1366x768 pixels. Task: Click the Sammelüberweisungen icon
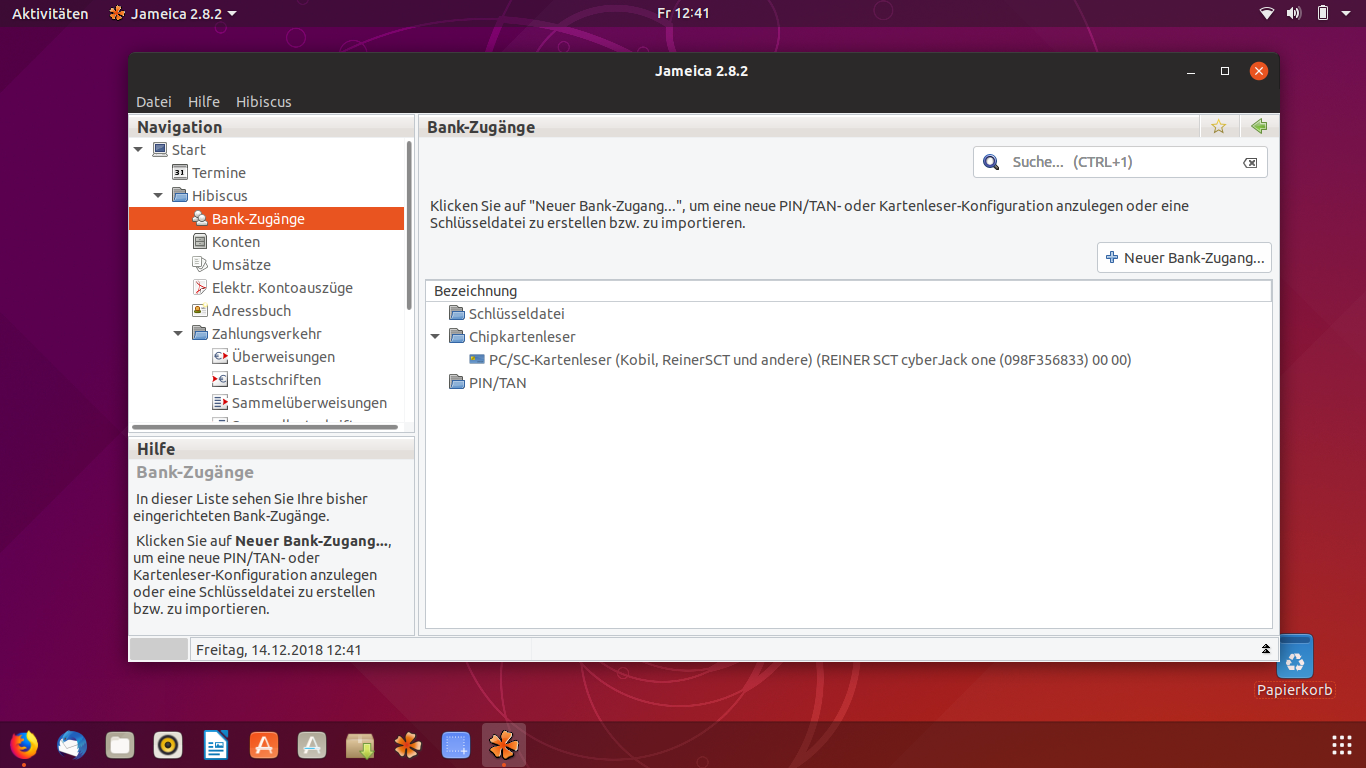(x=220, y=403)
